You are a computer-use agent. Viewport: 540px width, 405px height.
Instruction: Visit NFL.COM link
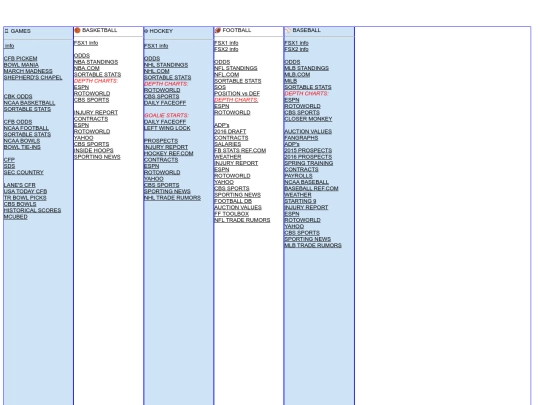click(x=226, y=74)
